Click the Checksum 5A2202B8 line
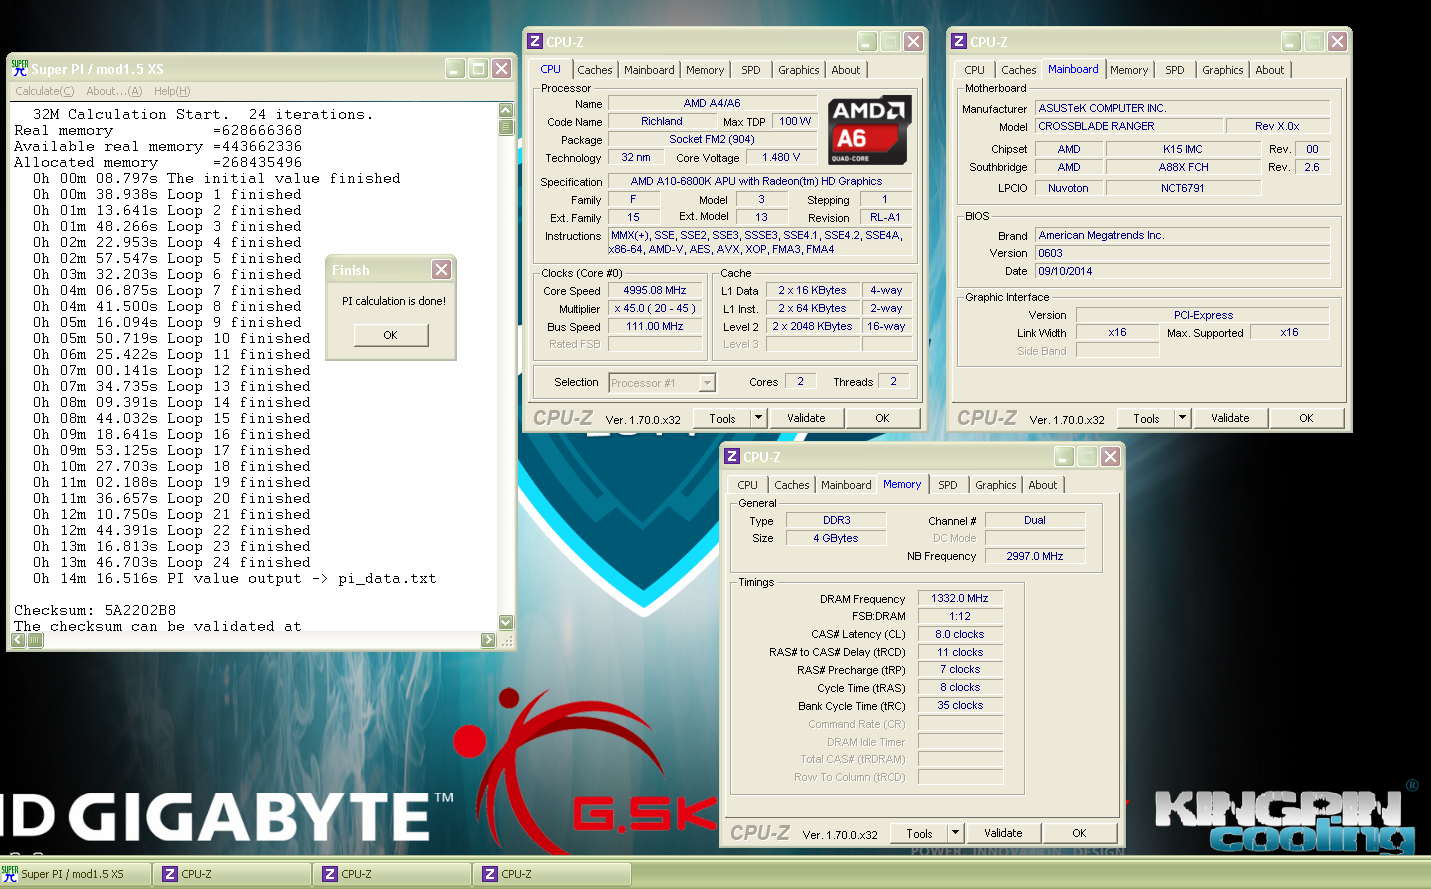Image resolution: width=1431 pixels, height=889 pixels. pos(95,610)
